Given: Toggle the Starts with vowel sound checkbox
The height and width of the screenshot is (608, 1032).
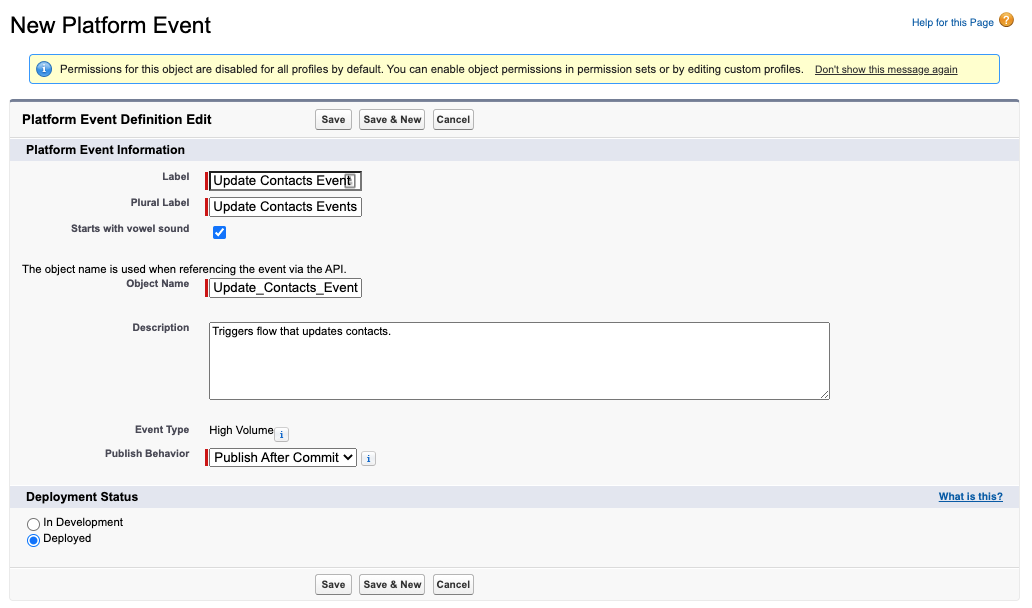Looking at the screenshot, I should coord(220,233).
